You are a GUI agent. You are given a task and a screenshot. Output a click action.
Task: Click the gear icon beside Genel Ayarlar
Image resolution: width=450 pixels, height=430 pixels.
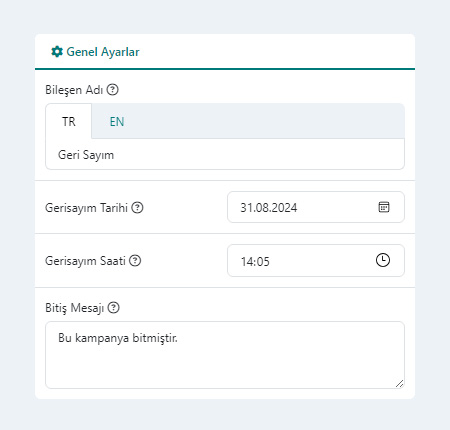(57, 52)
